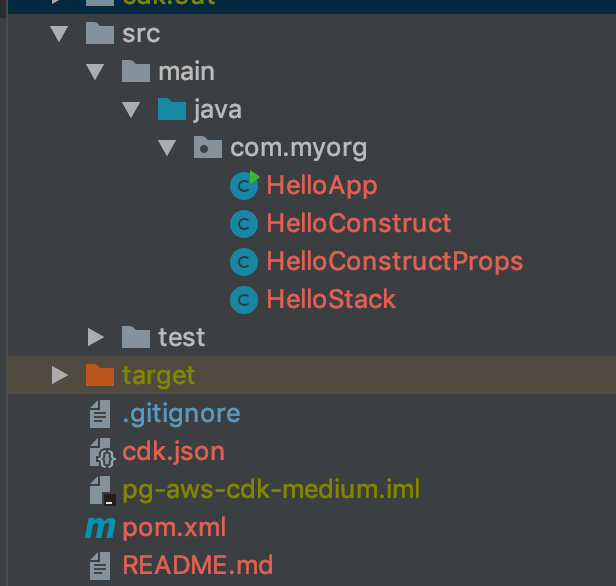Expand the test folder arrow
The height and width of the screenshot is (586, 616).
(95, 337)
